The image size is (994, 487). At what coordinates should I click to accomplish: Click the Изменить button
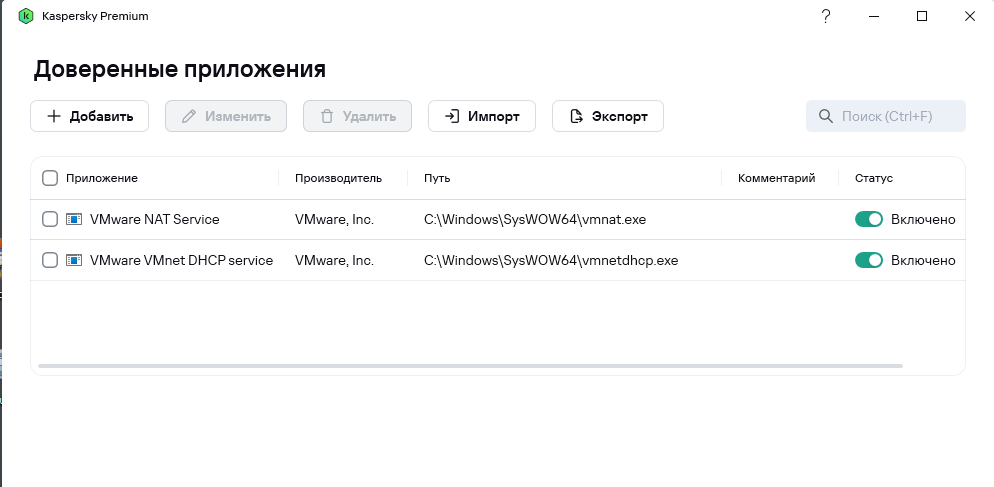click(226, 116)
